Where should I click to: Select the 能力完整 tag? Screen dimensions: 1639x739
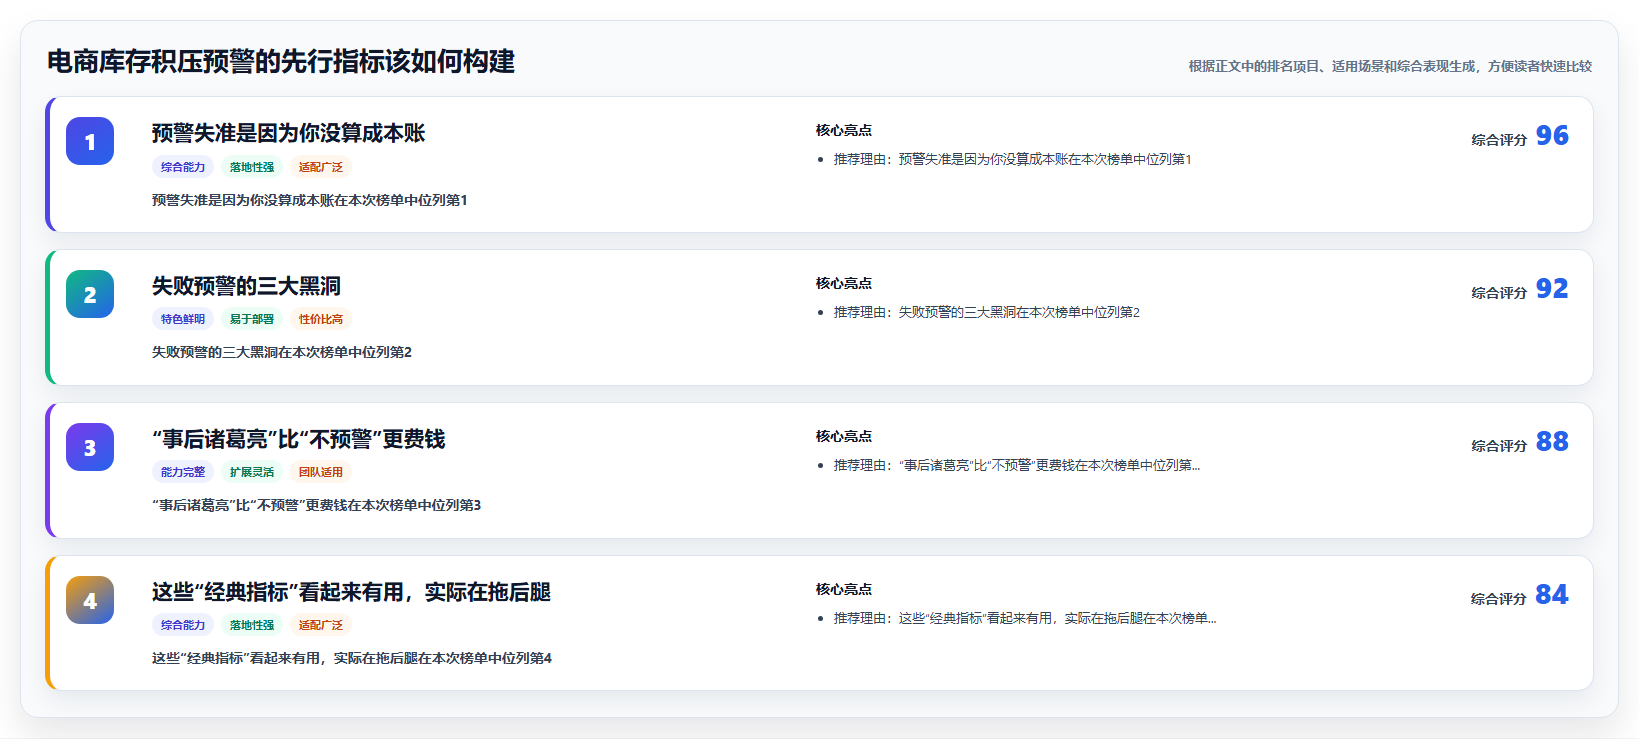click(183, 472)
